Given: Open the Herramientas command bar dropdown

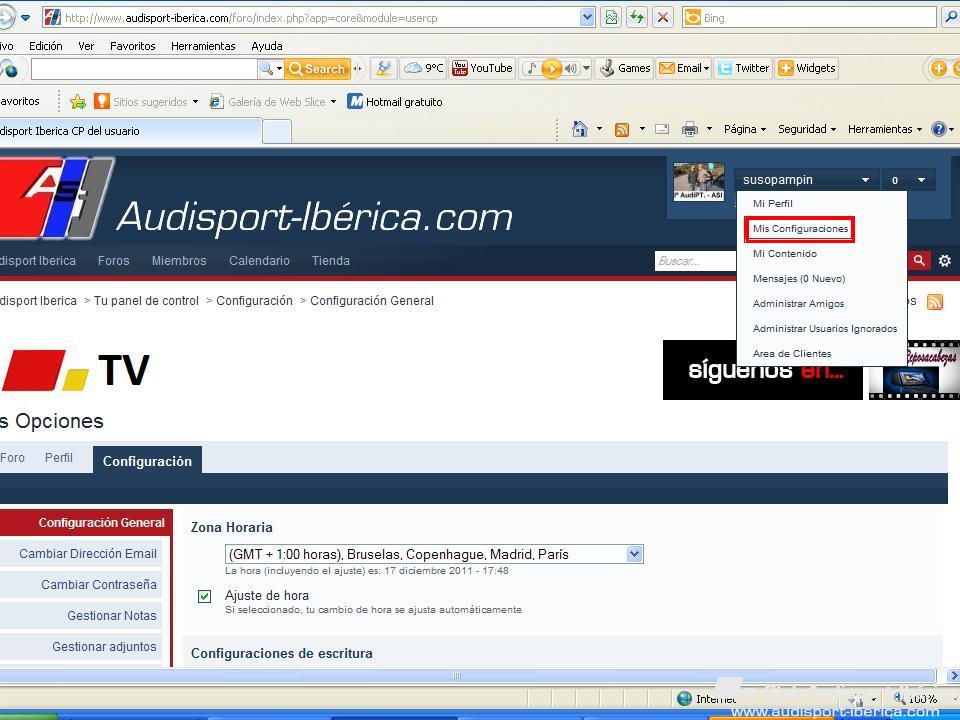Looking at the screenshot, I should [x=884, y=129].
